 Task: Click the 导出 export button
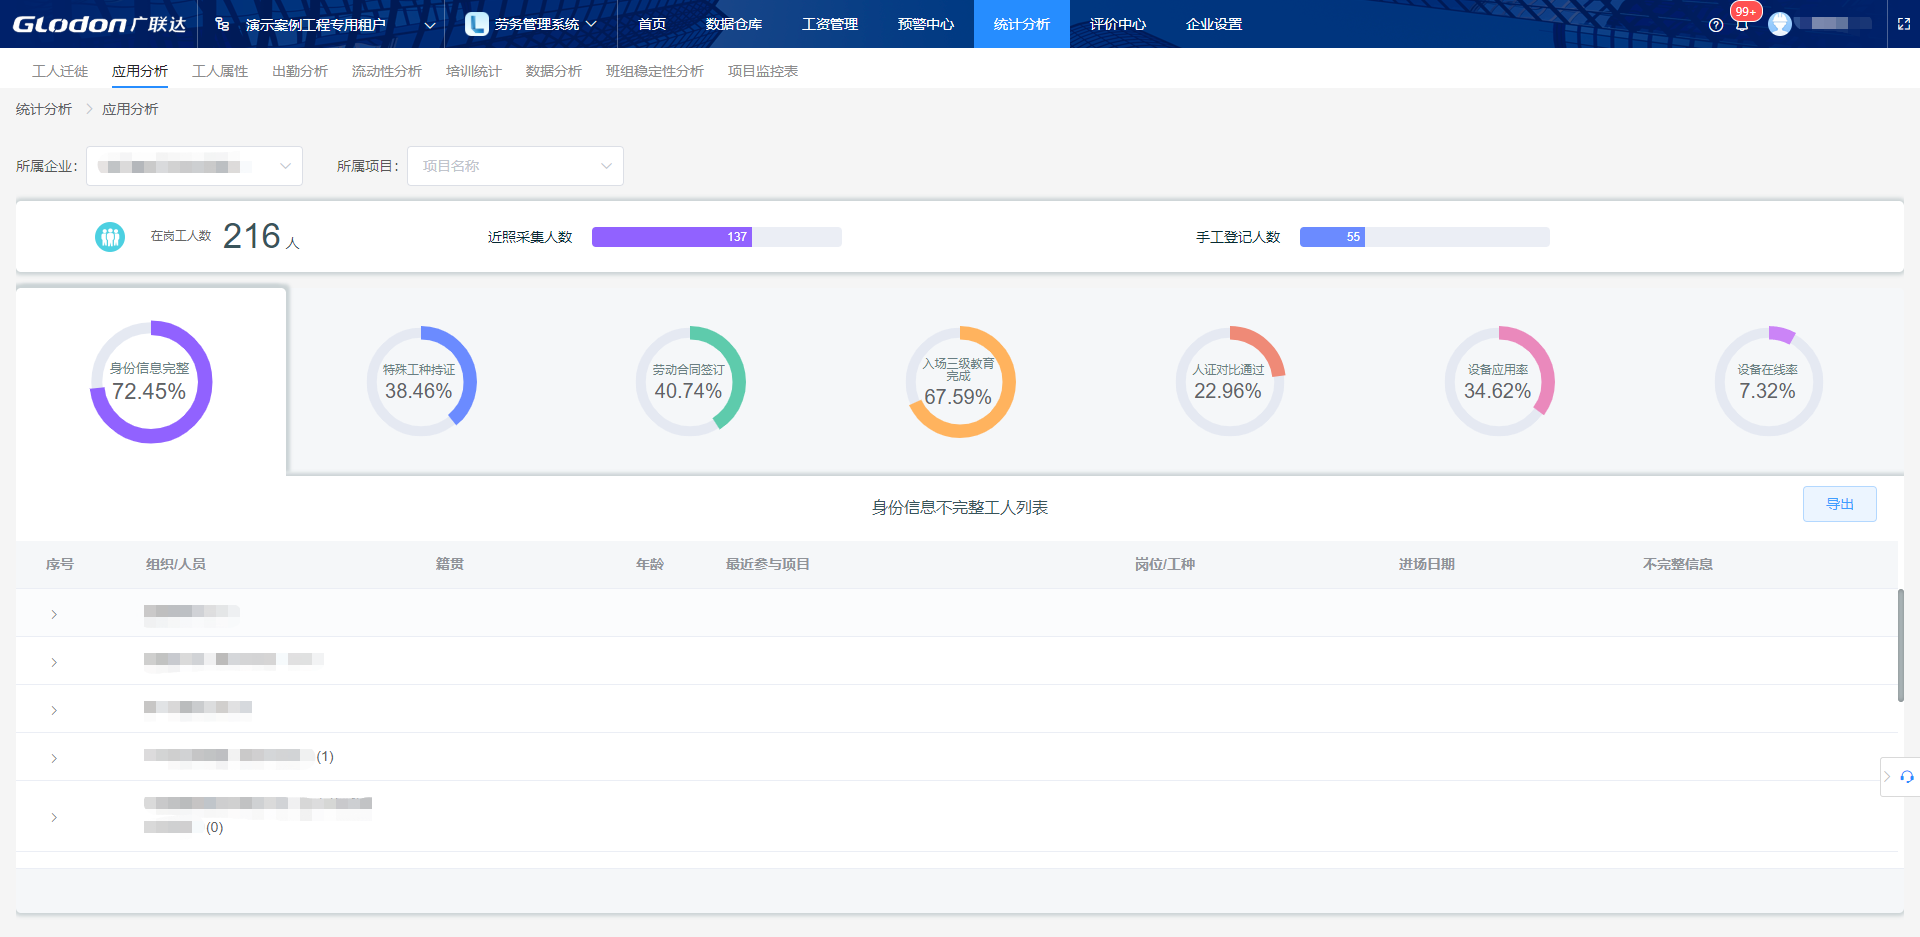point(1839,504)
